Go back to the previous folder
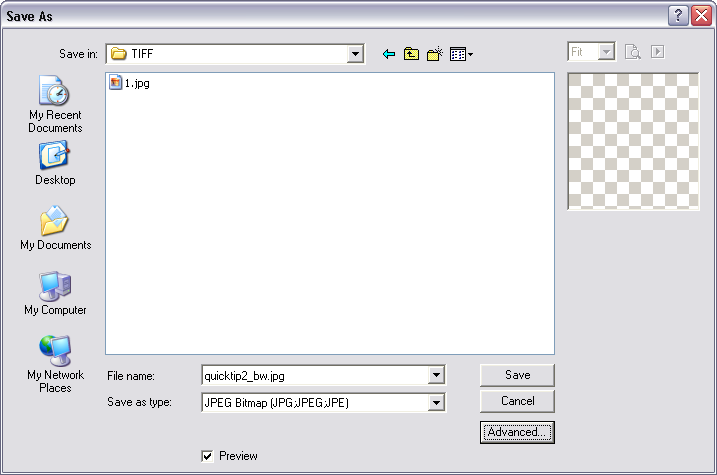This screenshot has width=717, height=475. click(389, 54)
